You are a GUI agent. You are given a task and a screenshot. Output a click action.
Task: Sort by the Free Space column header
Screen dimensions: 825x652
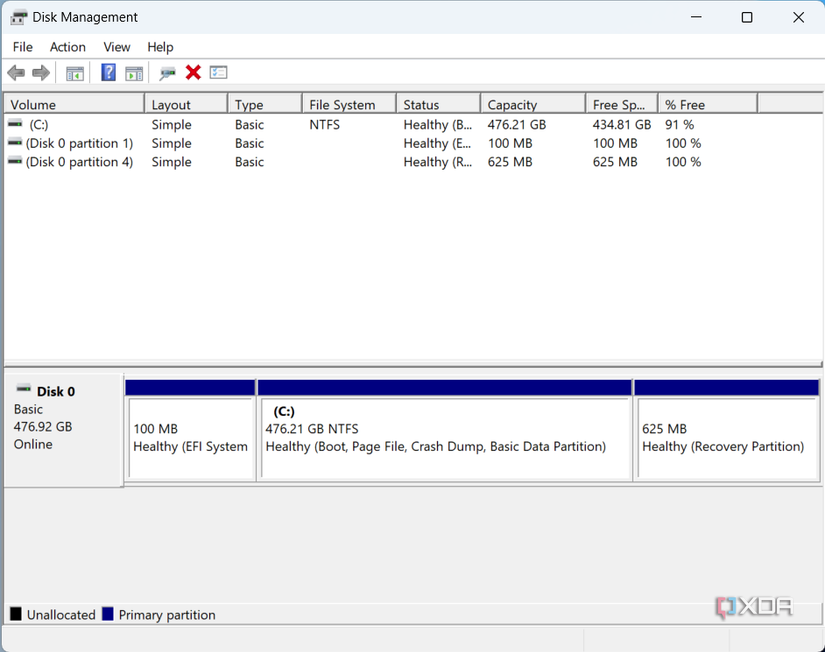tap(622, 104)
